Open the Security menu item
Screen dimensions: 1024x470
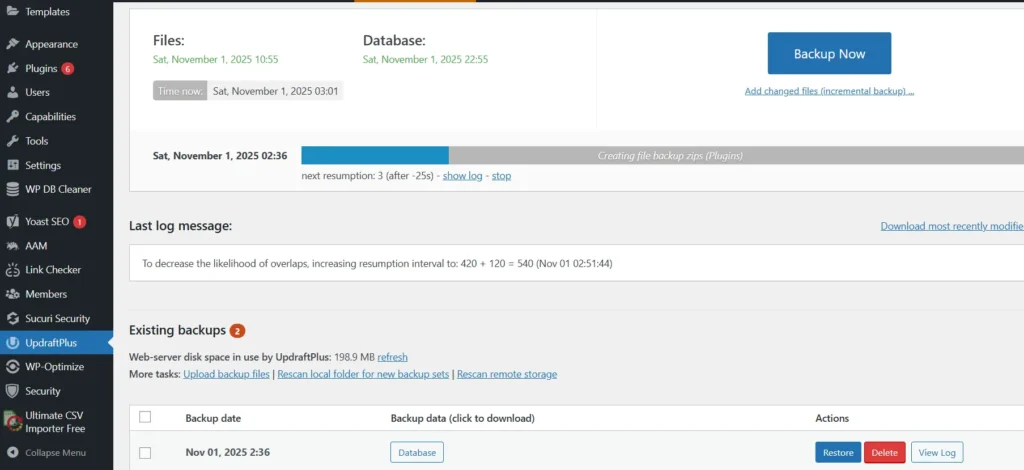(x=42, y=391)
